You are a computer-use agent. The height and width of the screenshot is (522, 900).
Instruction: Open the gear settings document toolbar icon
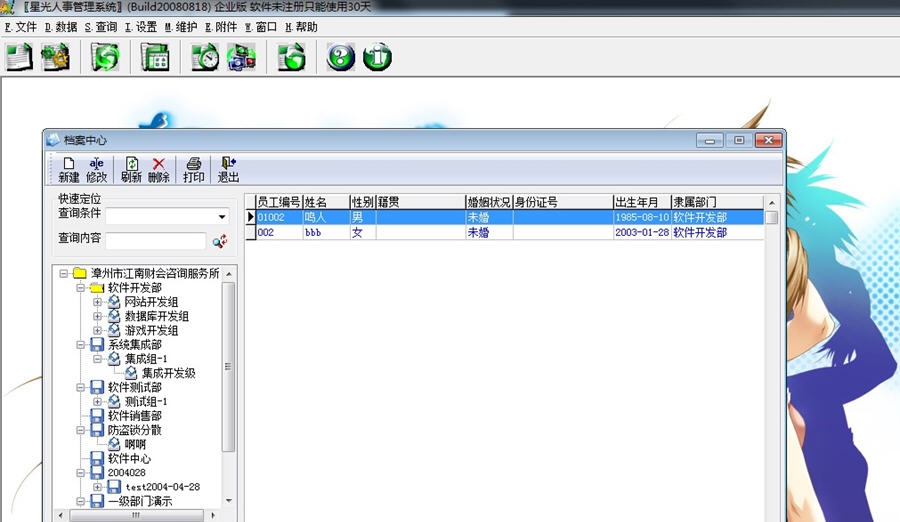[56, 57]
